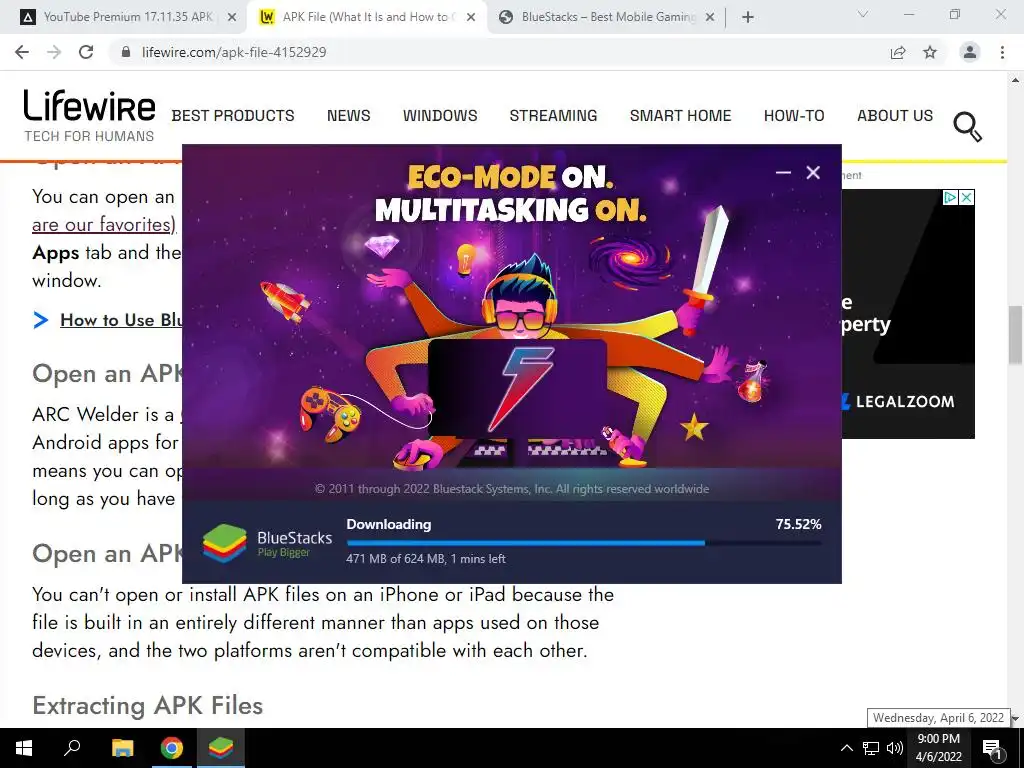Open Windows taskbar search
The width and height of the screenshot is (1024, 768).
72,748
